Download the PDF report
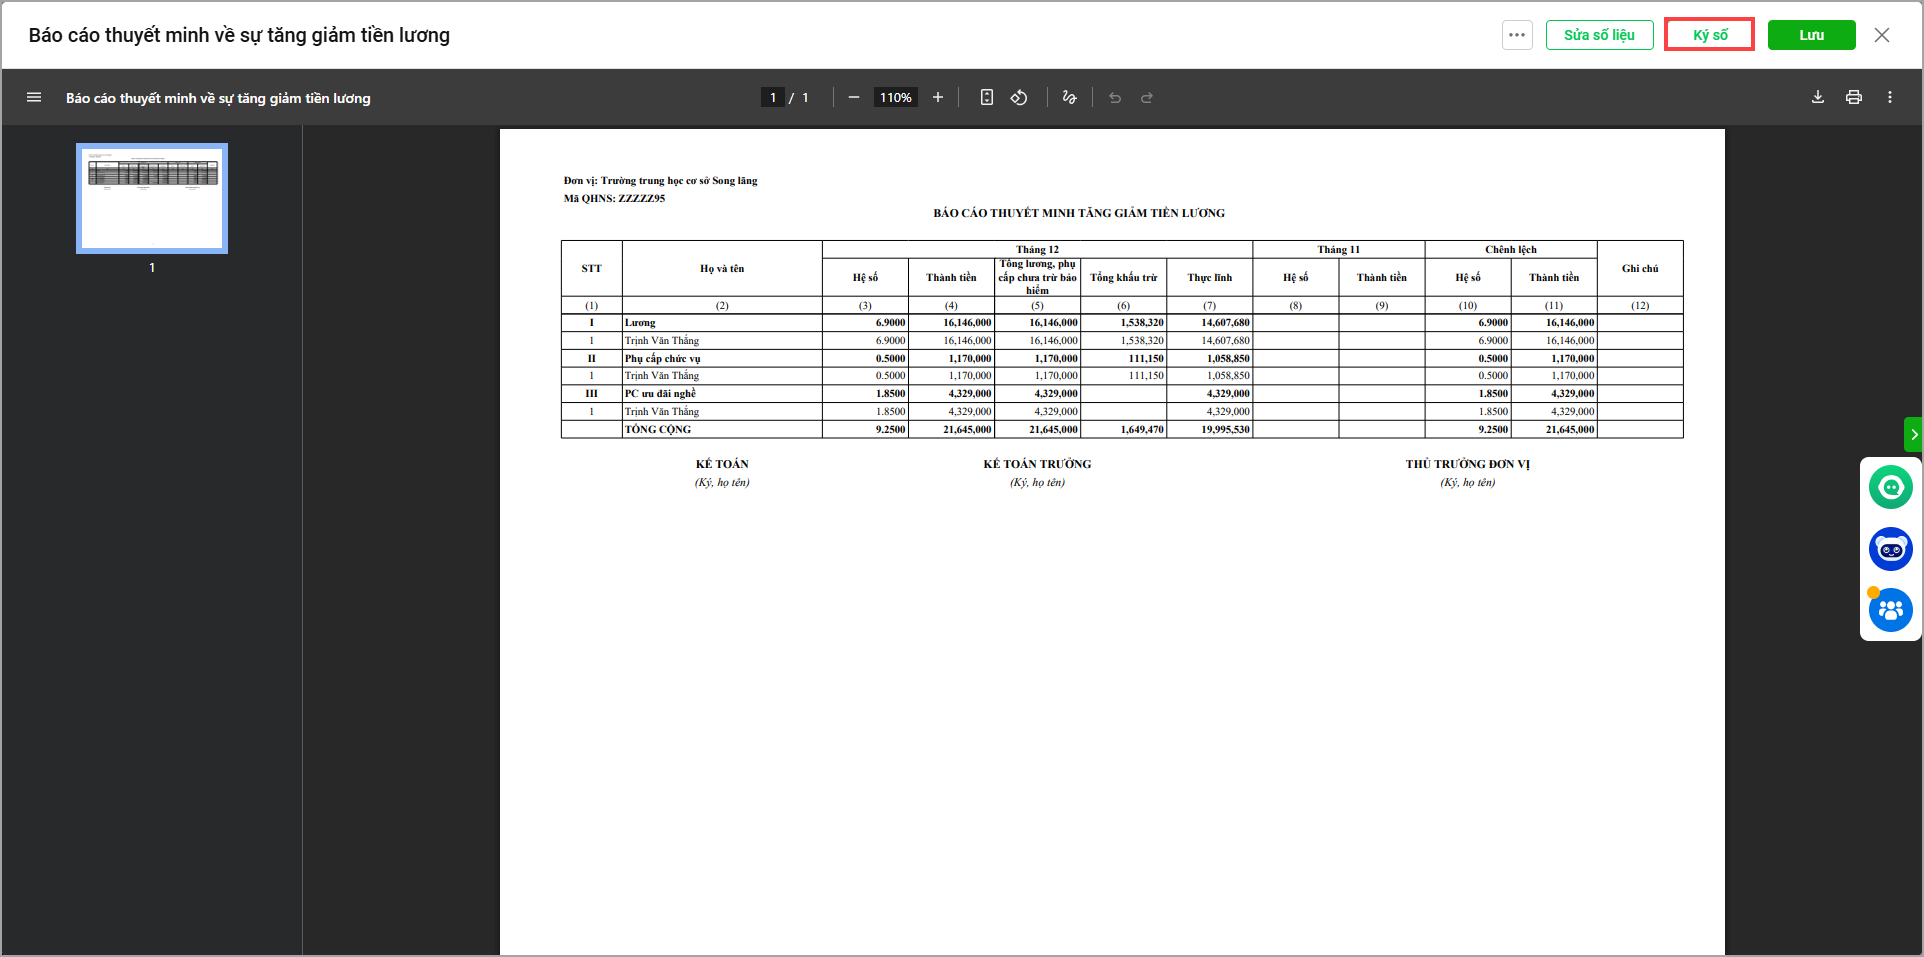 click(x=1817, y=97)
